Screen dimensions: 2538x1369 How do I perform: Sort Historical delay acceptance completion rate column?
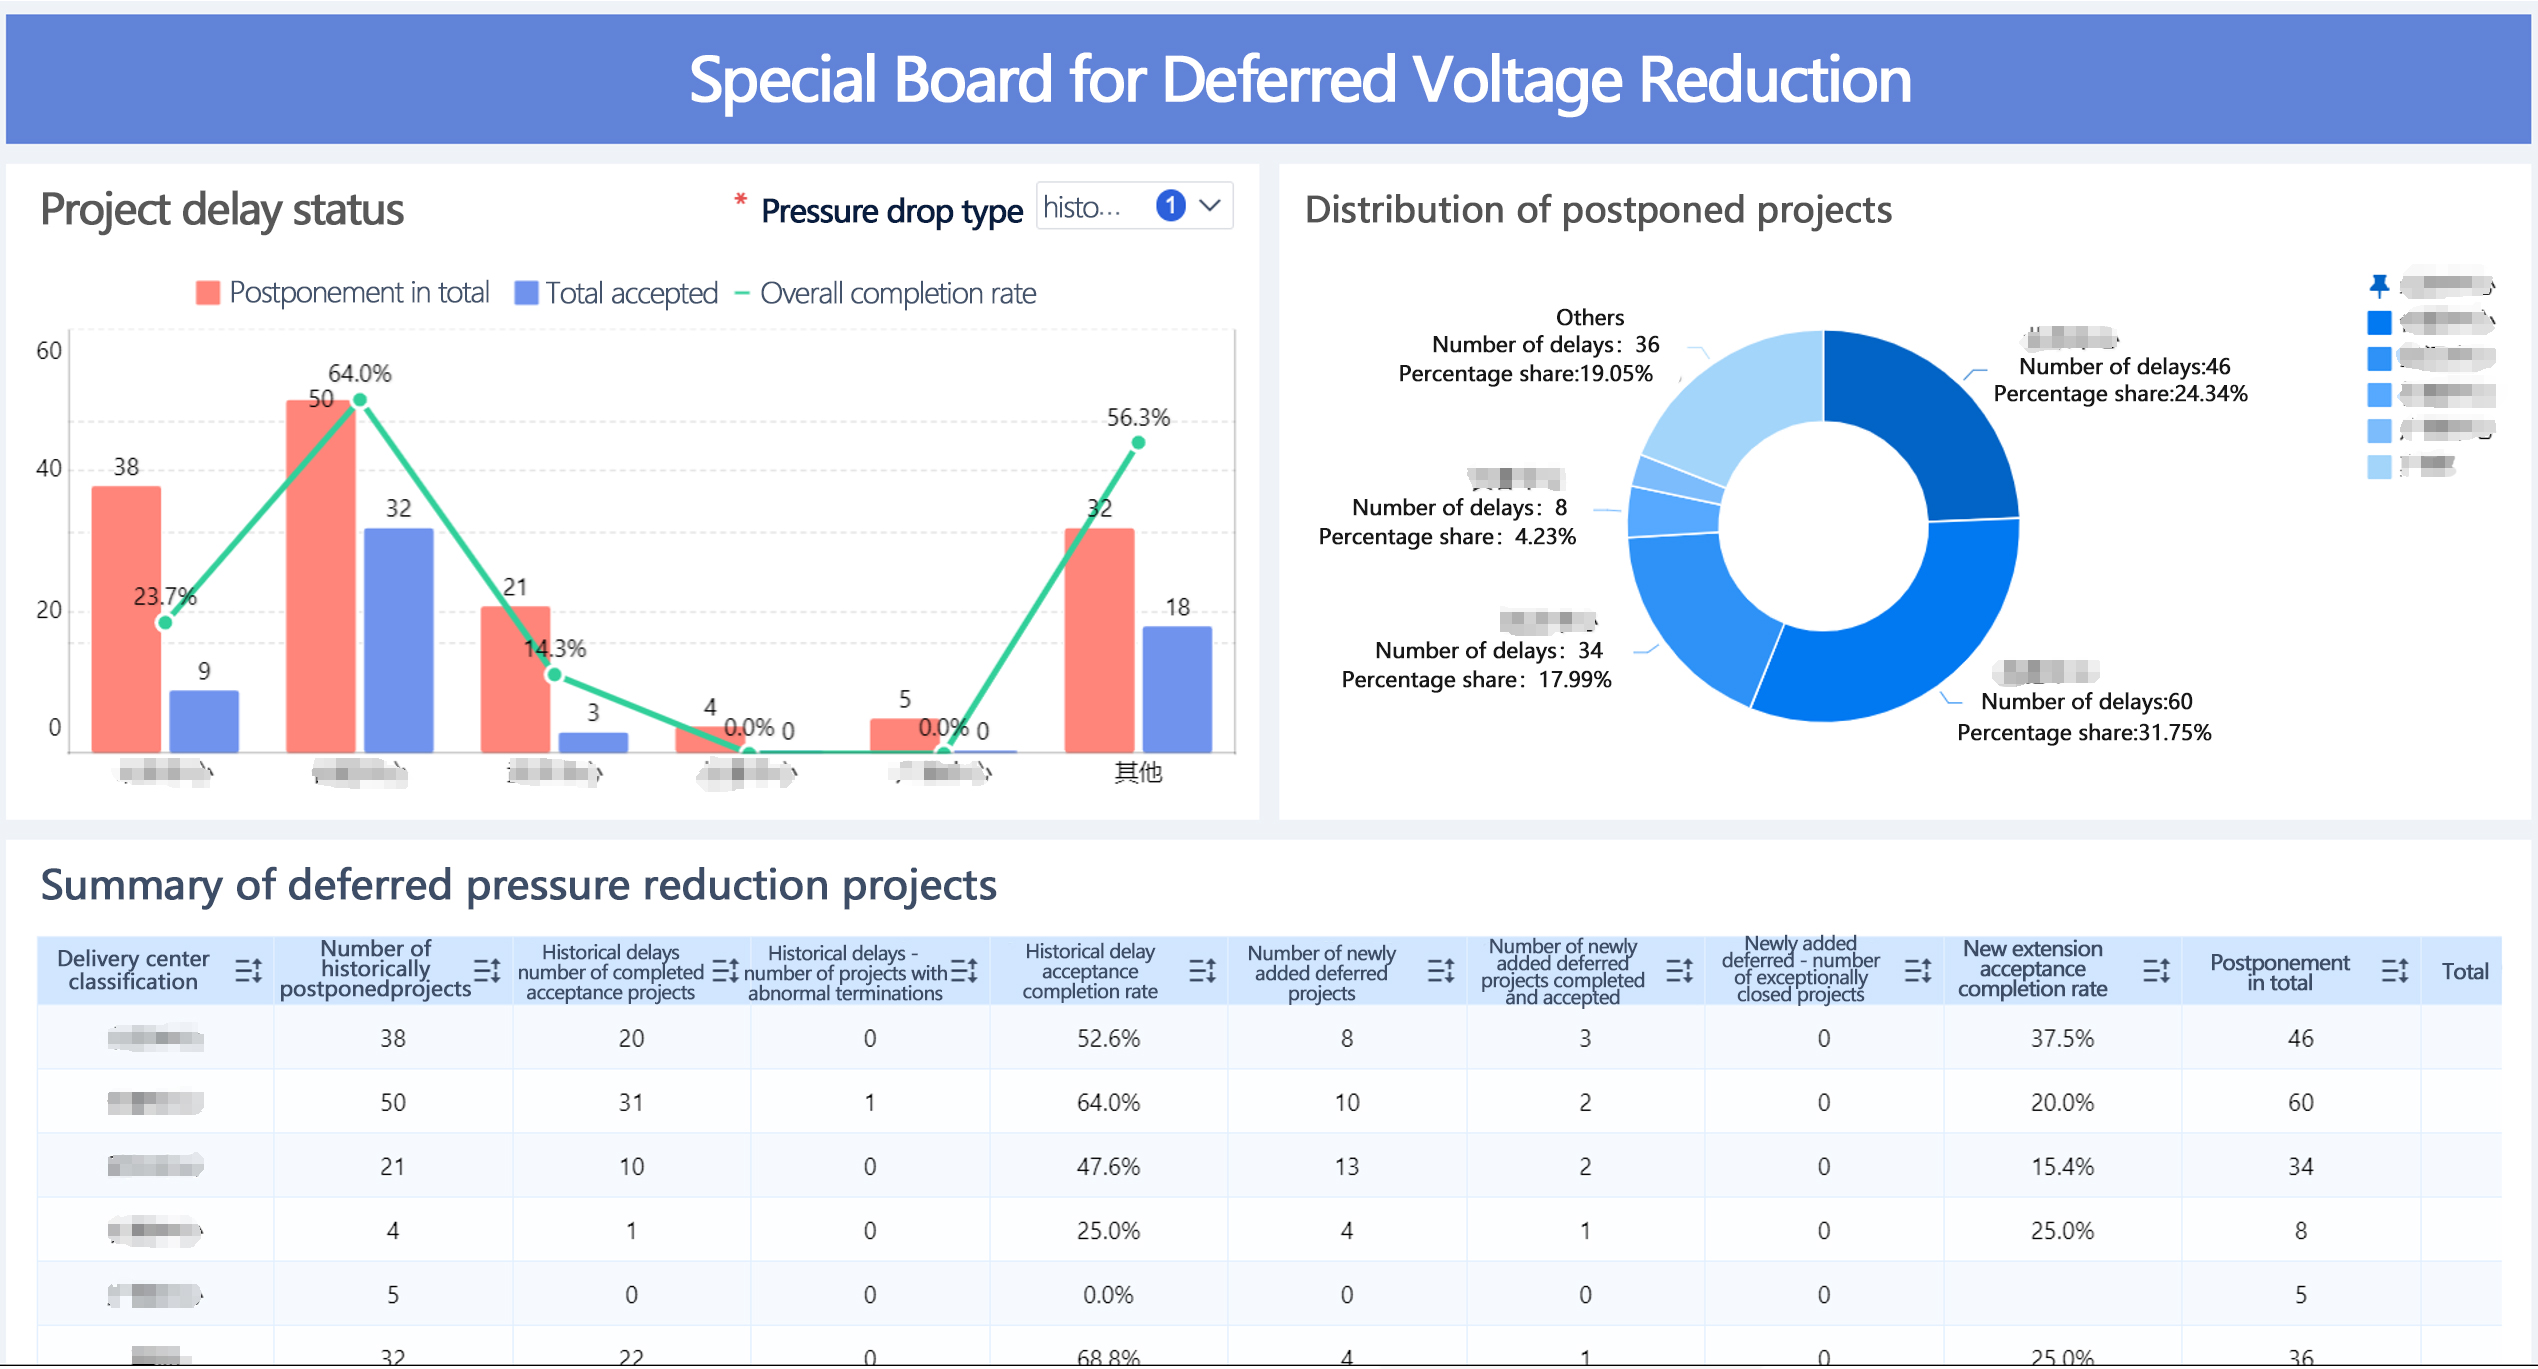coord(1202,970)
